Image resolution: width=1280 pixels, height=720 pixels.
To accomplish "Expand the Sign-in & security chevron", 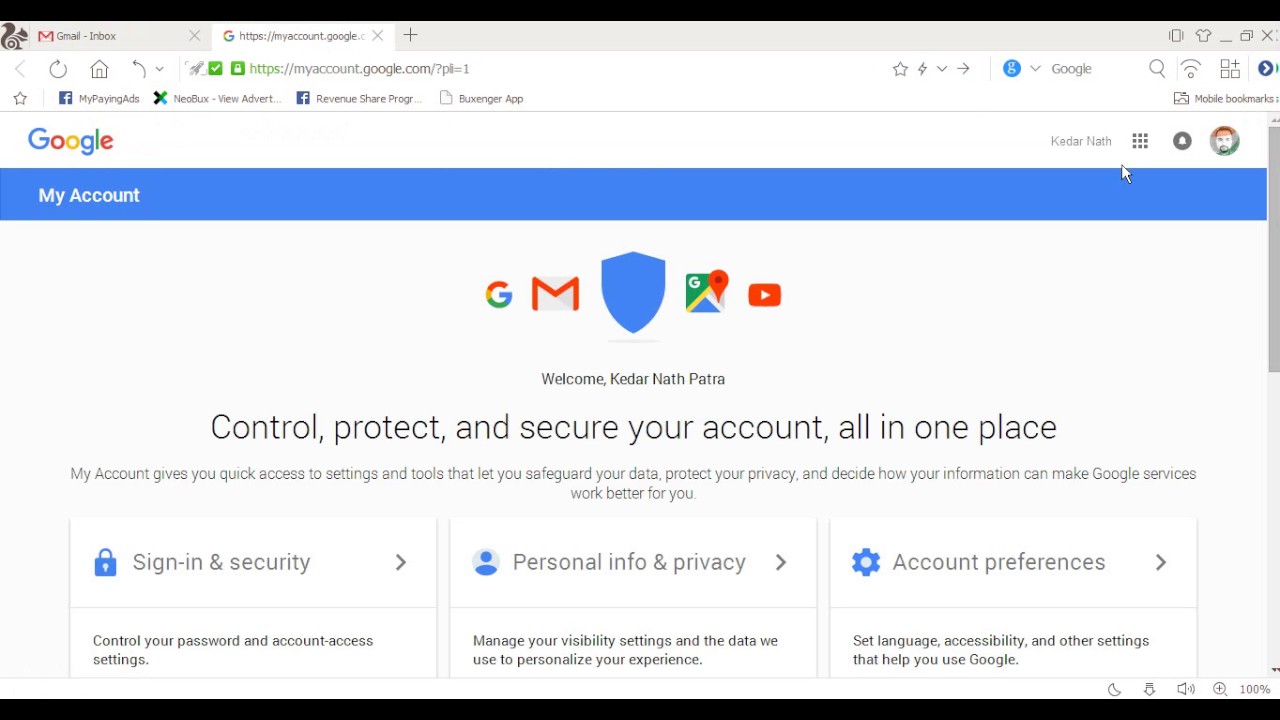I will tap(401, 562).
